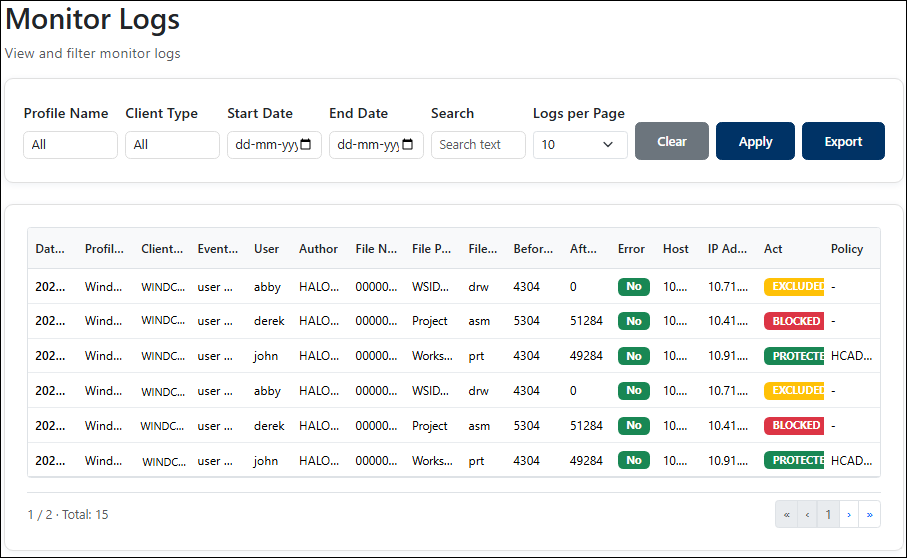907x558 pixels.
Task: Focus the End Date input field
Action: coord(376,145)
